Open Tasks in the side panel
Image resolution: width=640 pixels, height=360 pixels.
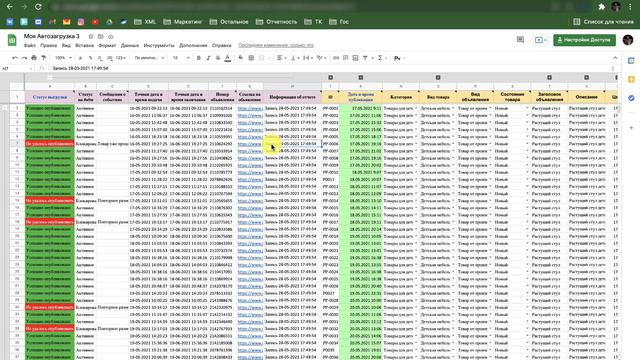tap(631, 98)
